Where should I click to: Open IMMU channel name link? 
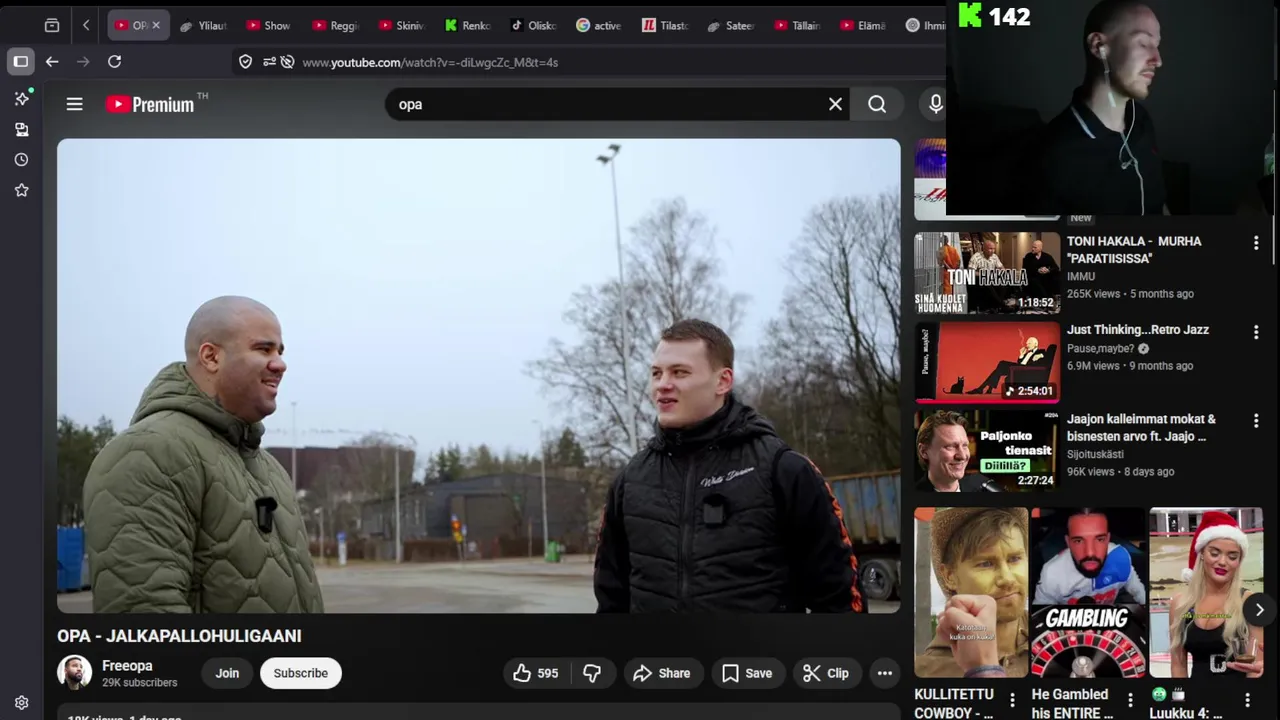coord(1081,276)
